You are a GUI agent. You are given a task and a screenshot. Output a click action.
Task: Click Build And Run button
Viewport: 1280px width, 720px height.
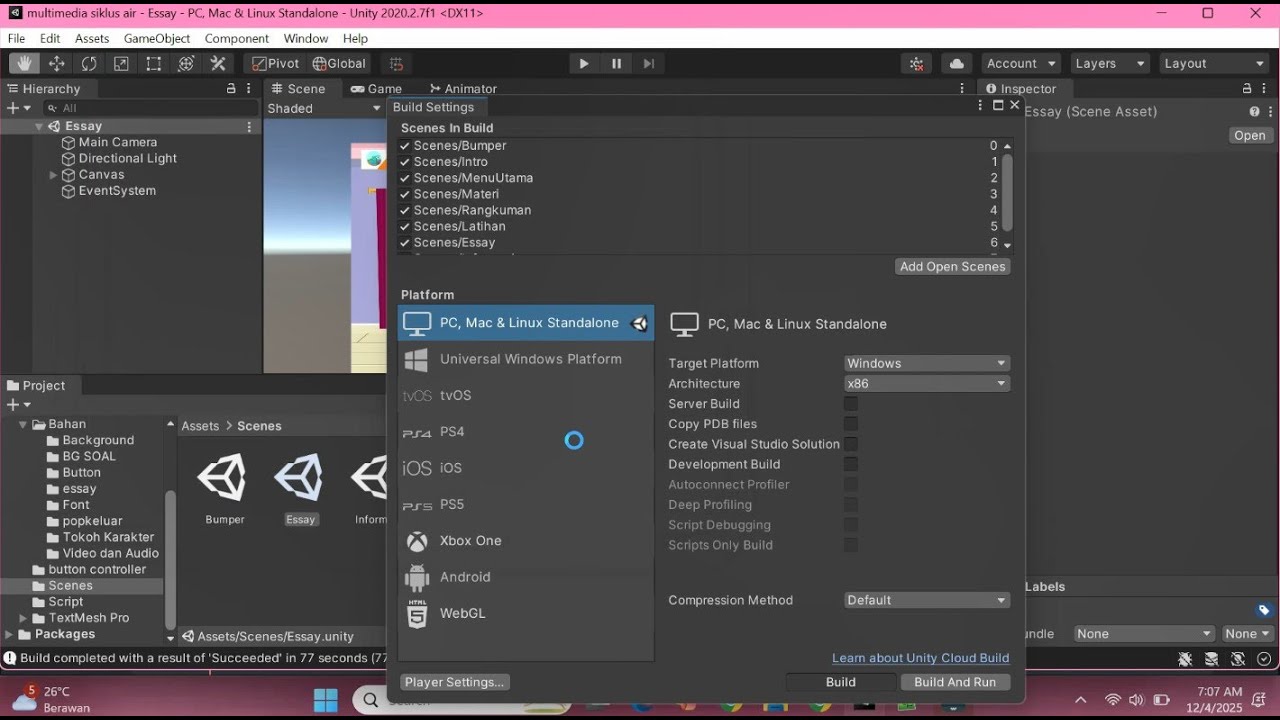[x=955, y=682]
